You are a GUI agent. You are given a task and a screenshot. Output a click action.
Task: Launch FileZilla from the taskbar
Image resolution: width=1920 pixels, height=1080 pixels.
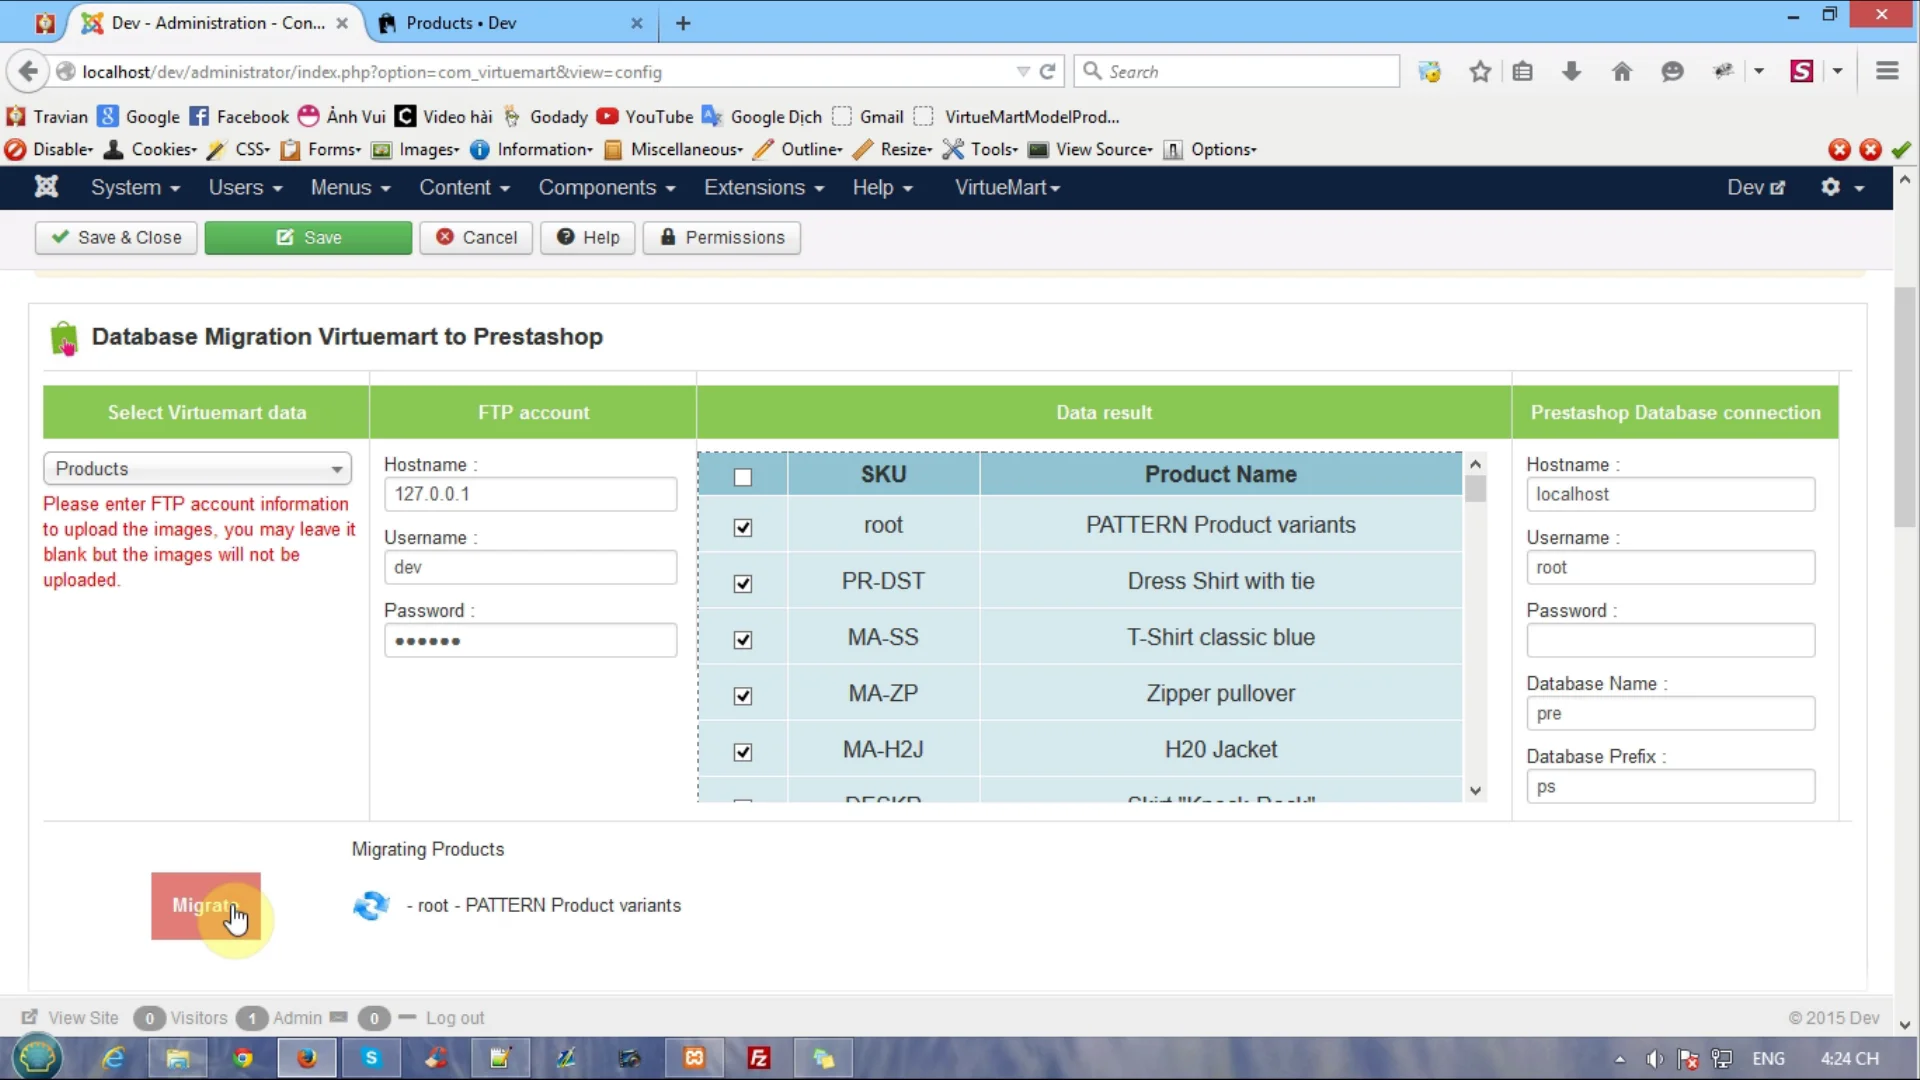[x=758, y=1058]
